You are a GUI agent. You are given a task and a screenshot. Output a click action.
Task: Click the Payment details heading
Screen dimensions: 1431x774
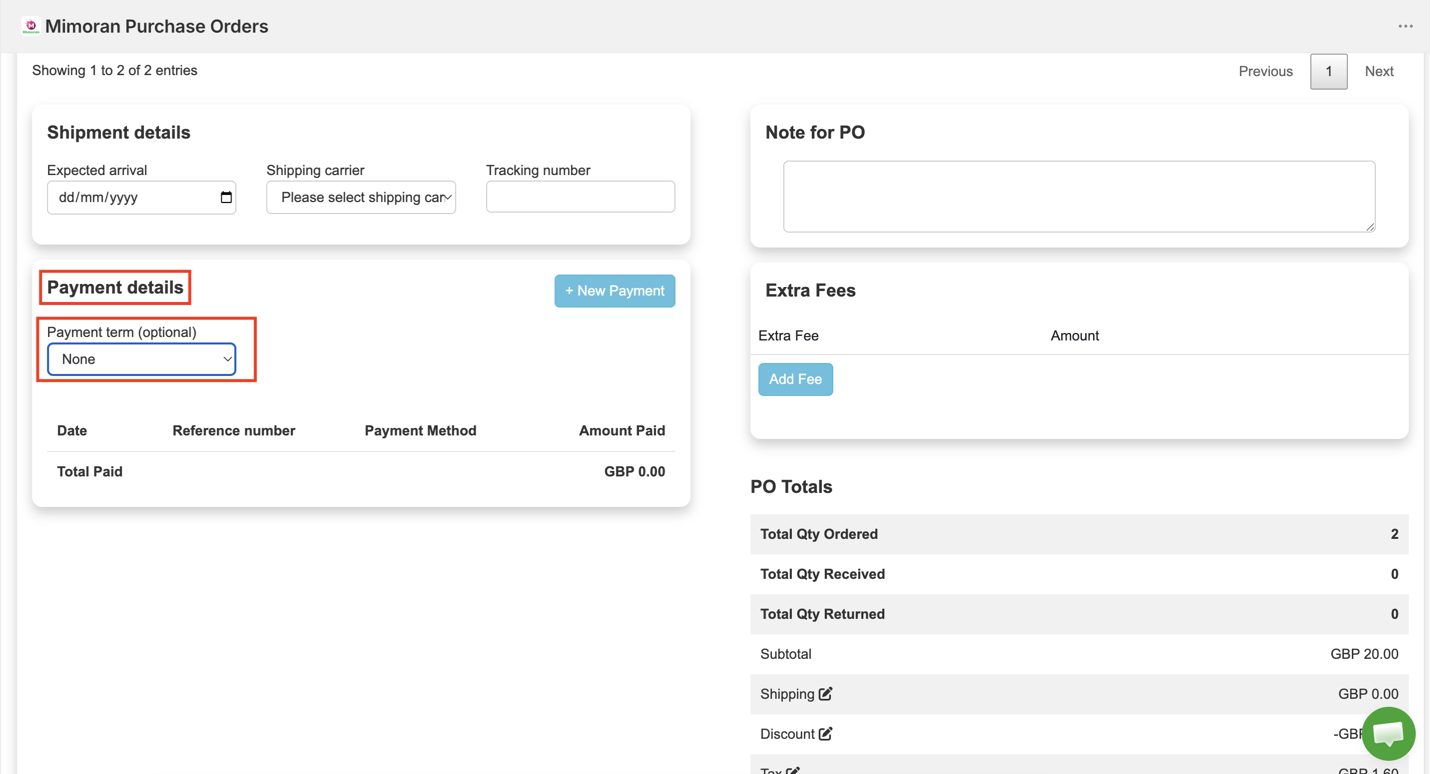click(115, 287)
